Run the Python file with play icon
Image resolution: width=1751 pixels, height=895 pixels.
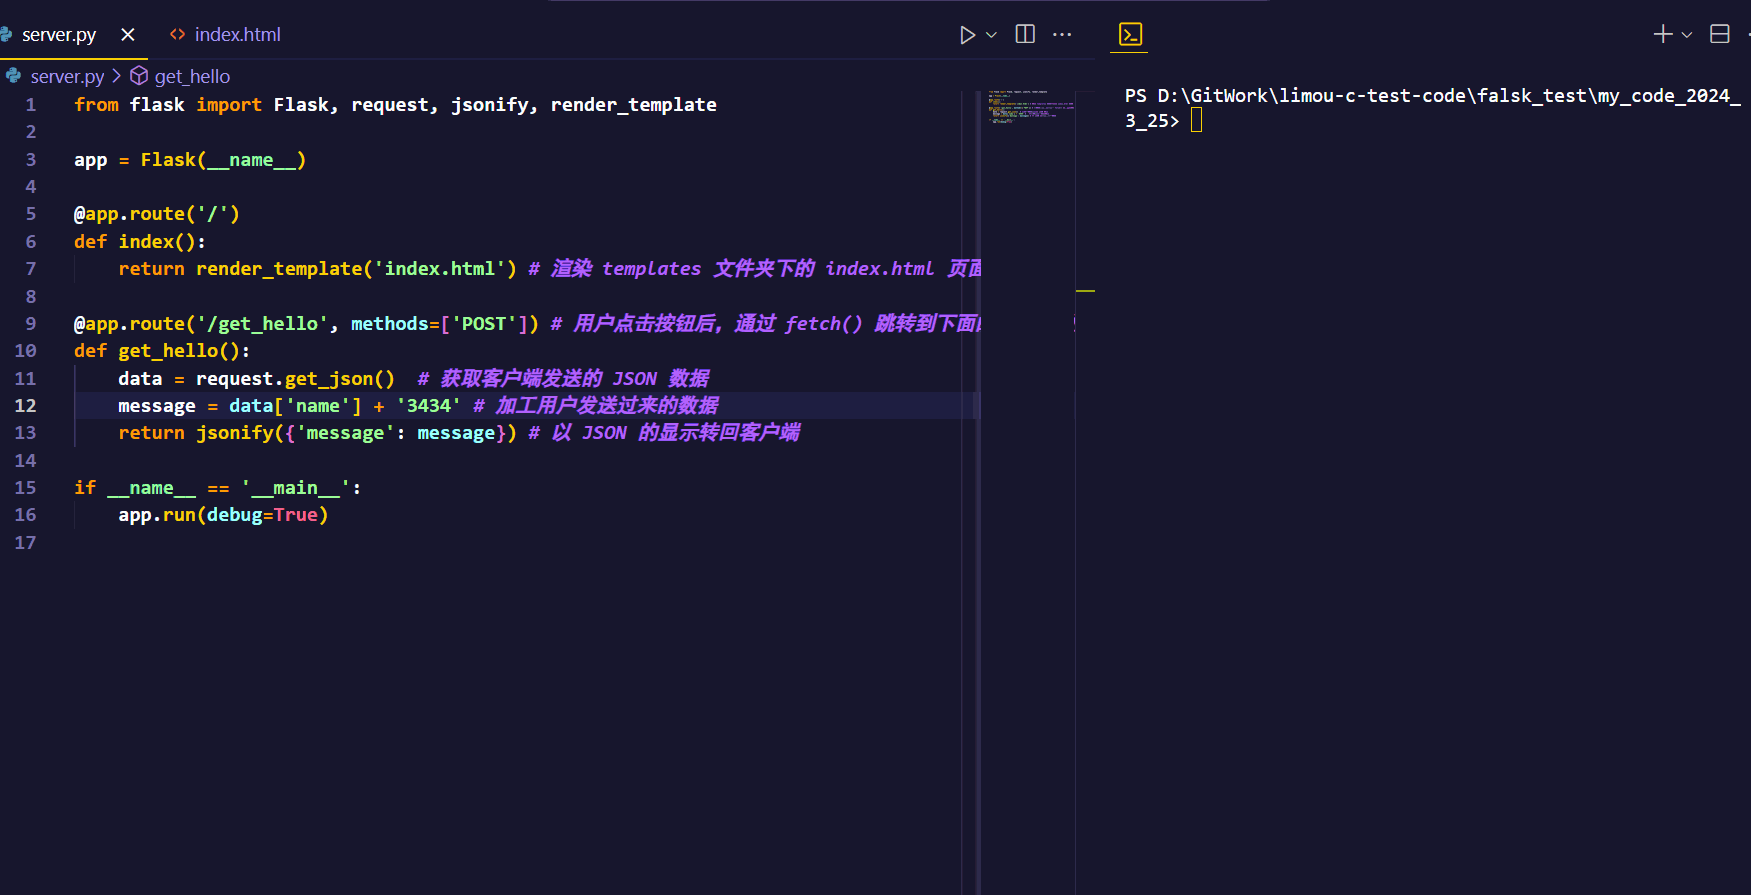tap(967, 35)
